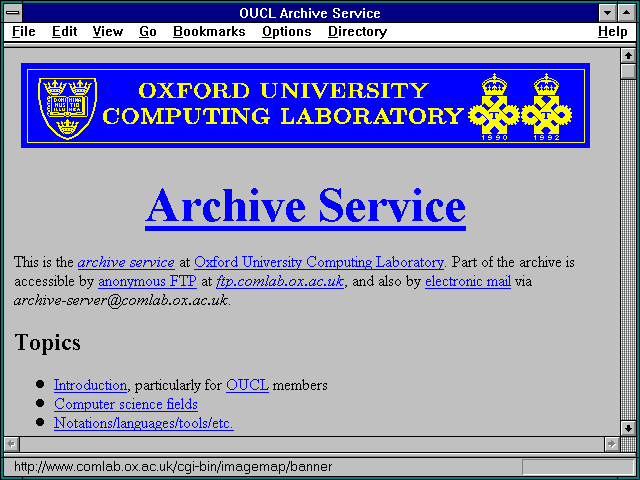Open the Directory menu

[x=358, y=31]
